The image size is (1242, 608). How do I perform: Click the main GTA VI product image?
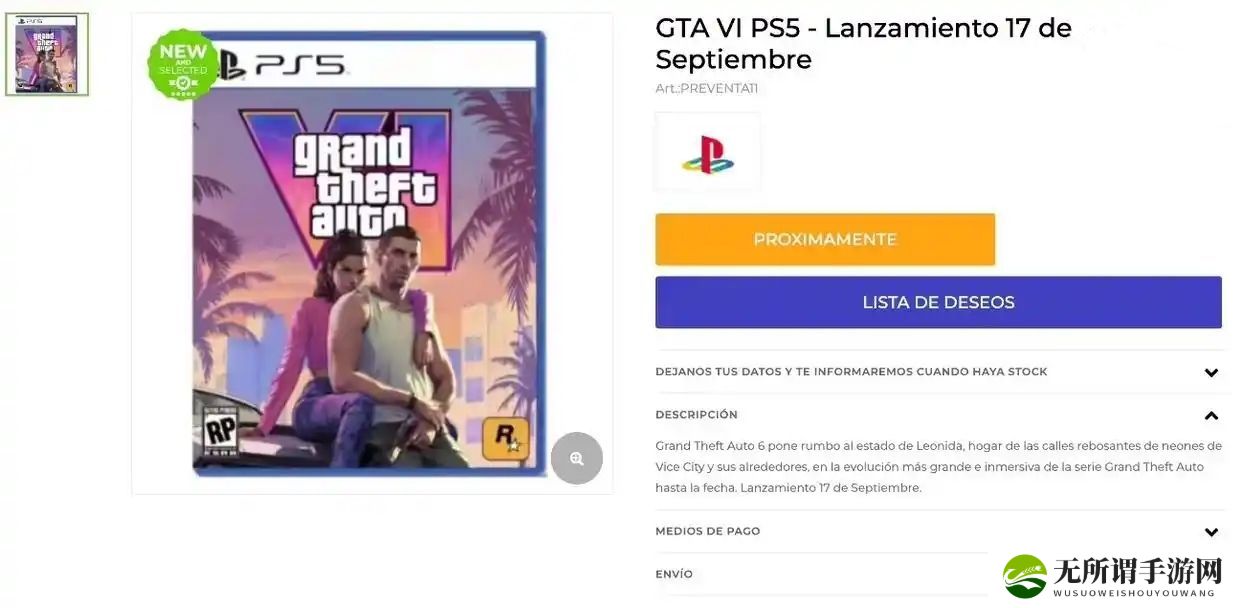(x=371, y=253)
